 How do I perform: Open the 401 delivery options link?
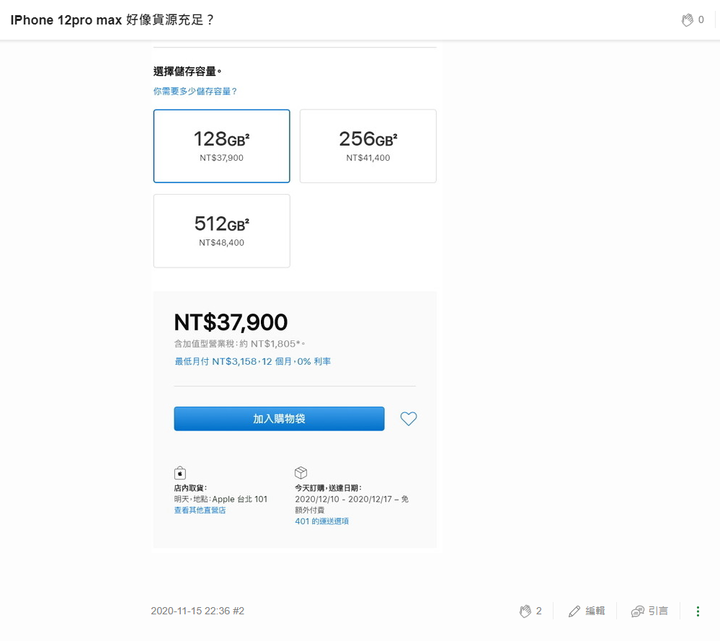[321, 521]
